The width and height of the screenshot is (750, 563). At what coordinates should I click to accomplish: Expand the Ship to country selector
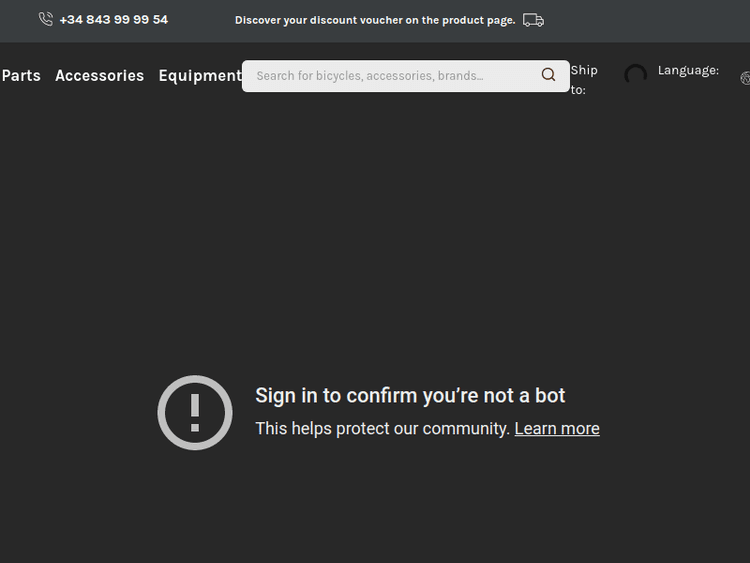(x=584, y=79)
